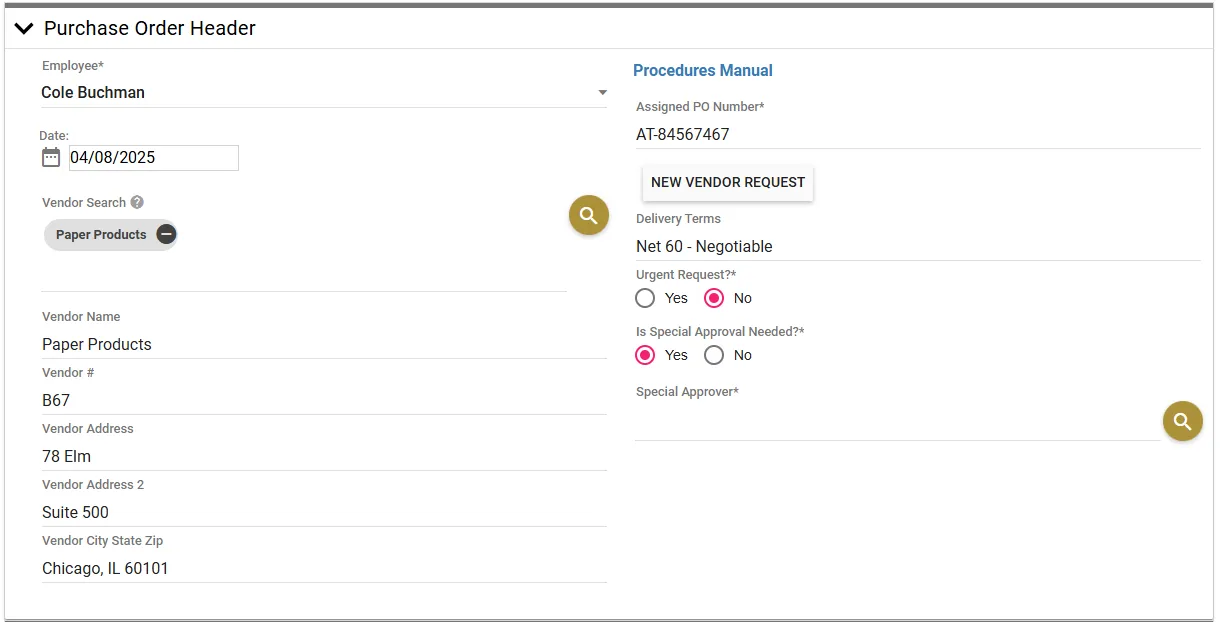The height and width of the screenshot is (622, 1220).
Task: Click the Vendor Search input area
Action: pos(304,271)
